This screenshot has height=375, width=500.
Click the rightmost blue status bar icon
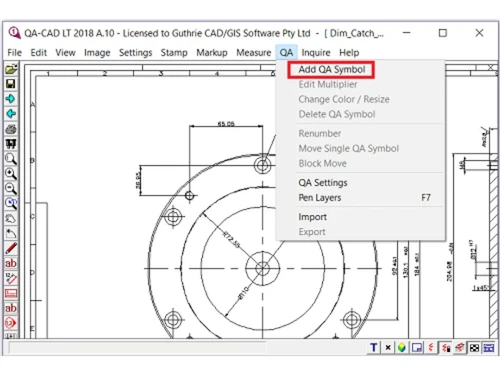click(x=489, y=348)
